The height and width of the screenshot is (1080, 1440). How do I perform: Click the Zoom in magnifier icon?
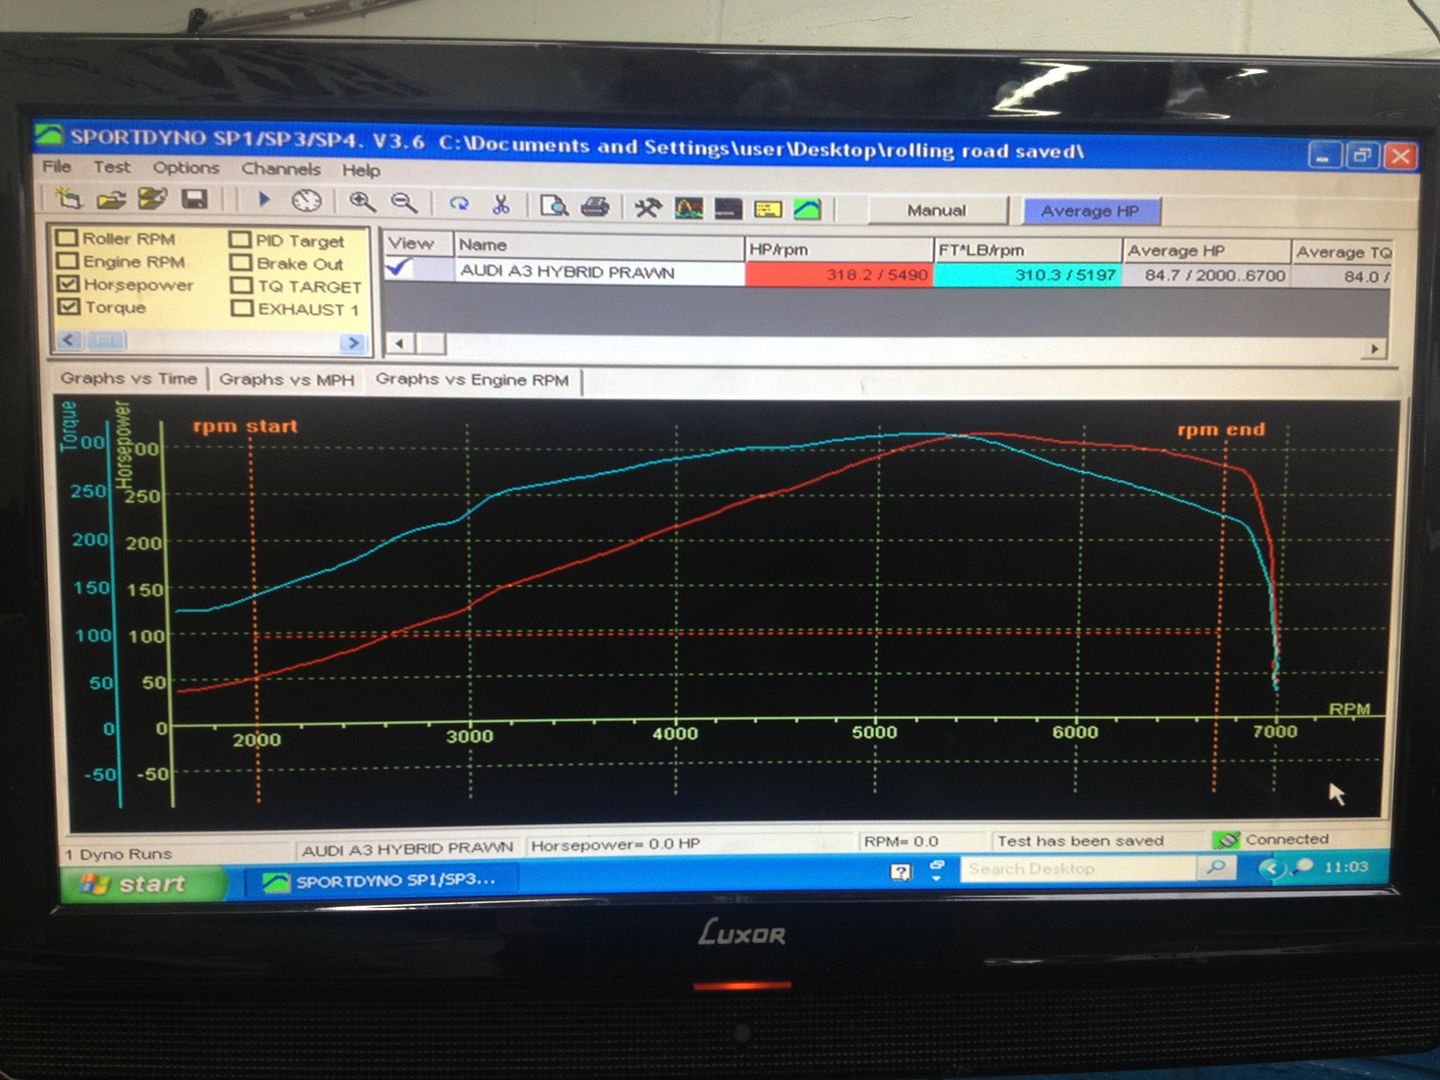click(x=362, y=202)
